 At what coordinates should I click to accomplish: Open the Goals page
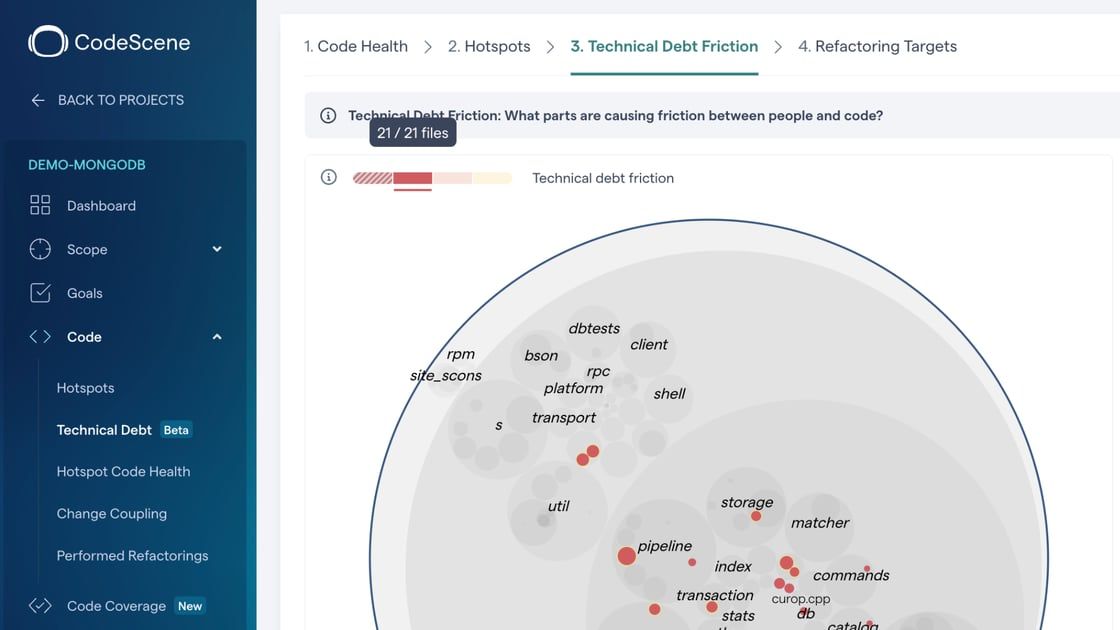[x=84, y=293]
